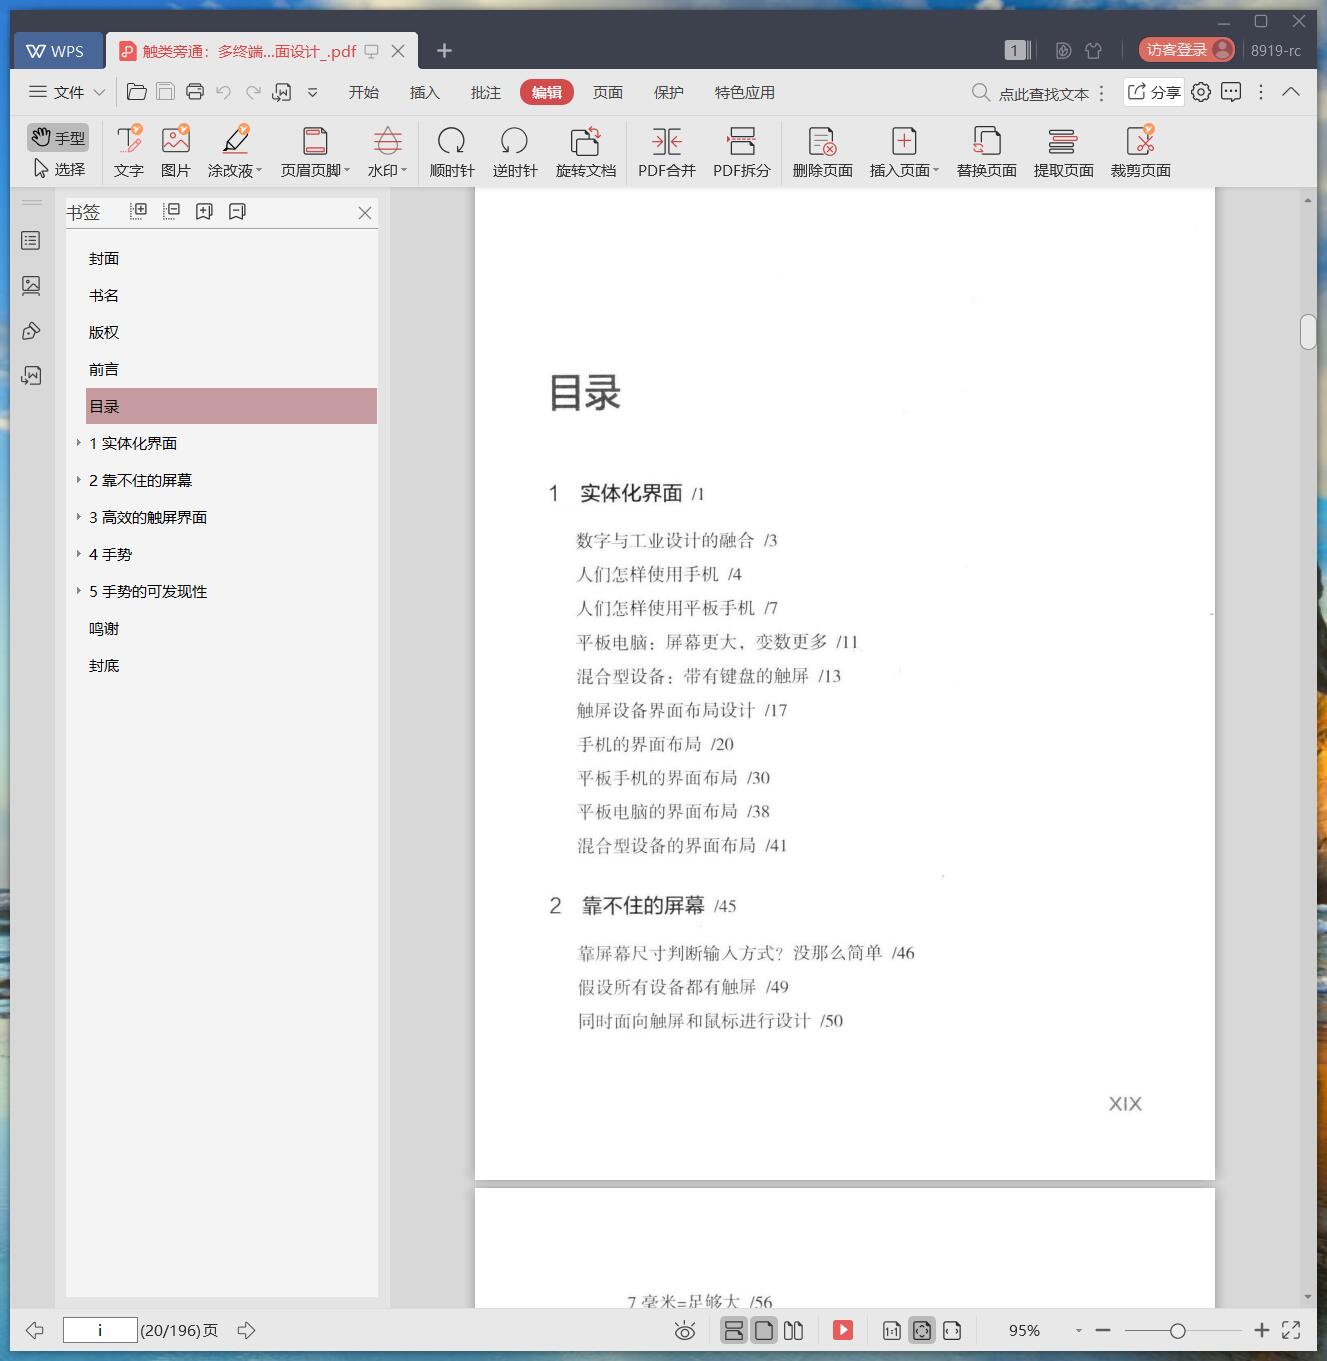Expand the 5 手势的可发现性 bookmark
The width and height of the screenshot is (1327, 1361).
pyautogui.click(x=79, y=590)
